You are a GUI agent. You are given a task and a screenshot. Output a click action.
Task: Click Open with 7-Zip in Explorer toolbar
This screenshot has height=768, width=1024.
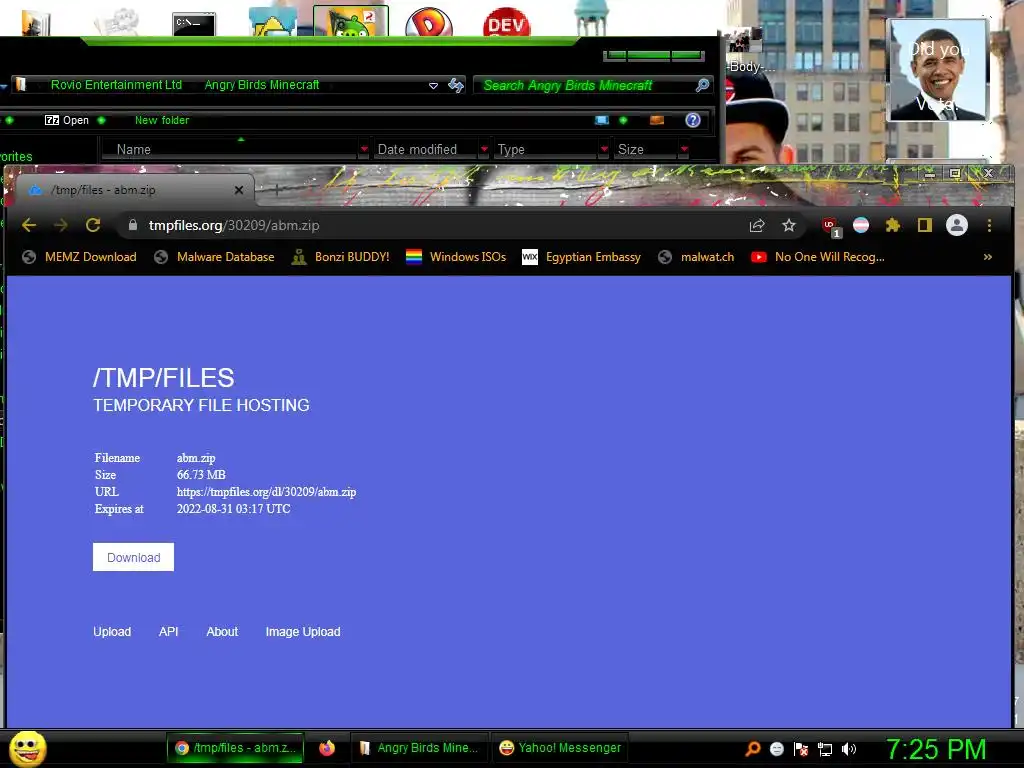coord(67,120)
